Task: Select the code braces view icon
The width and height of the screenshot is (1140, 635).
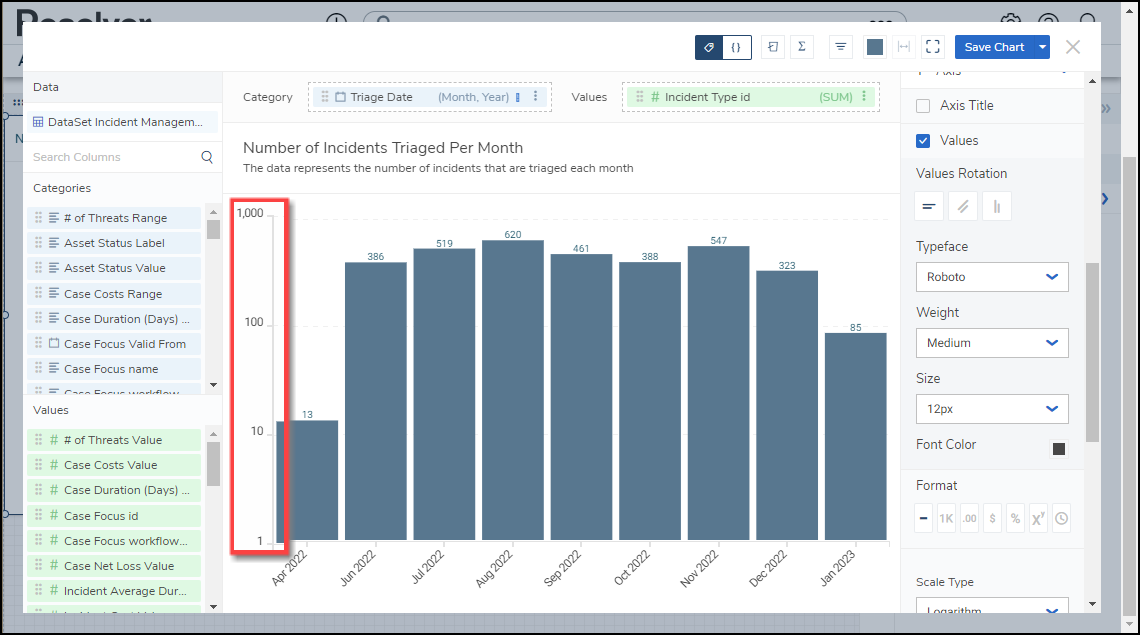Action: point(736,47)
